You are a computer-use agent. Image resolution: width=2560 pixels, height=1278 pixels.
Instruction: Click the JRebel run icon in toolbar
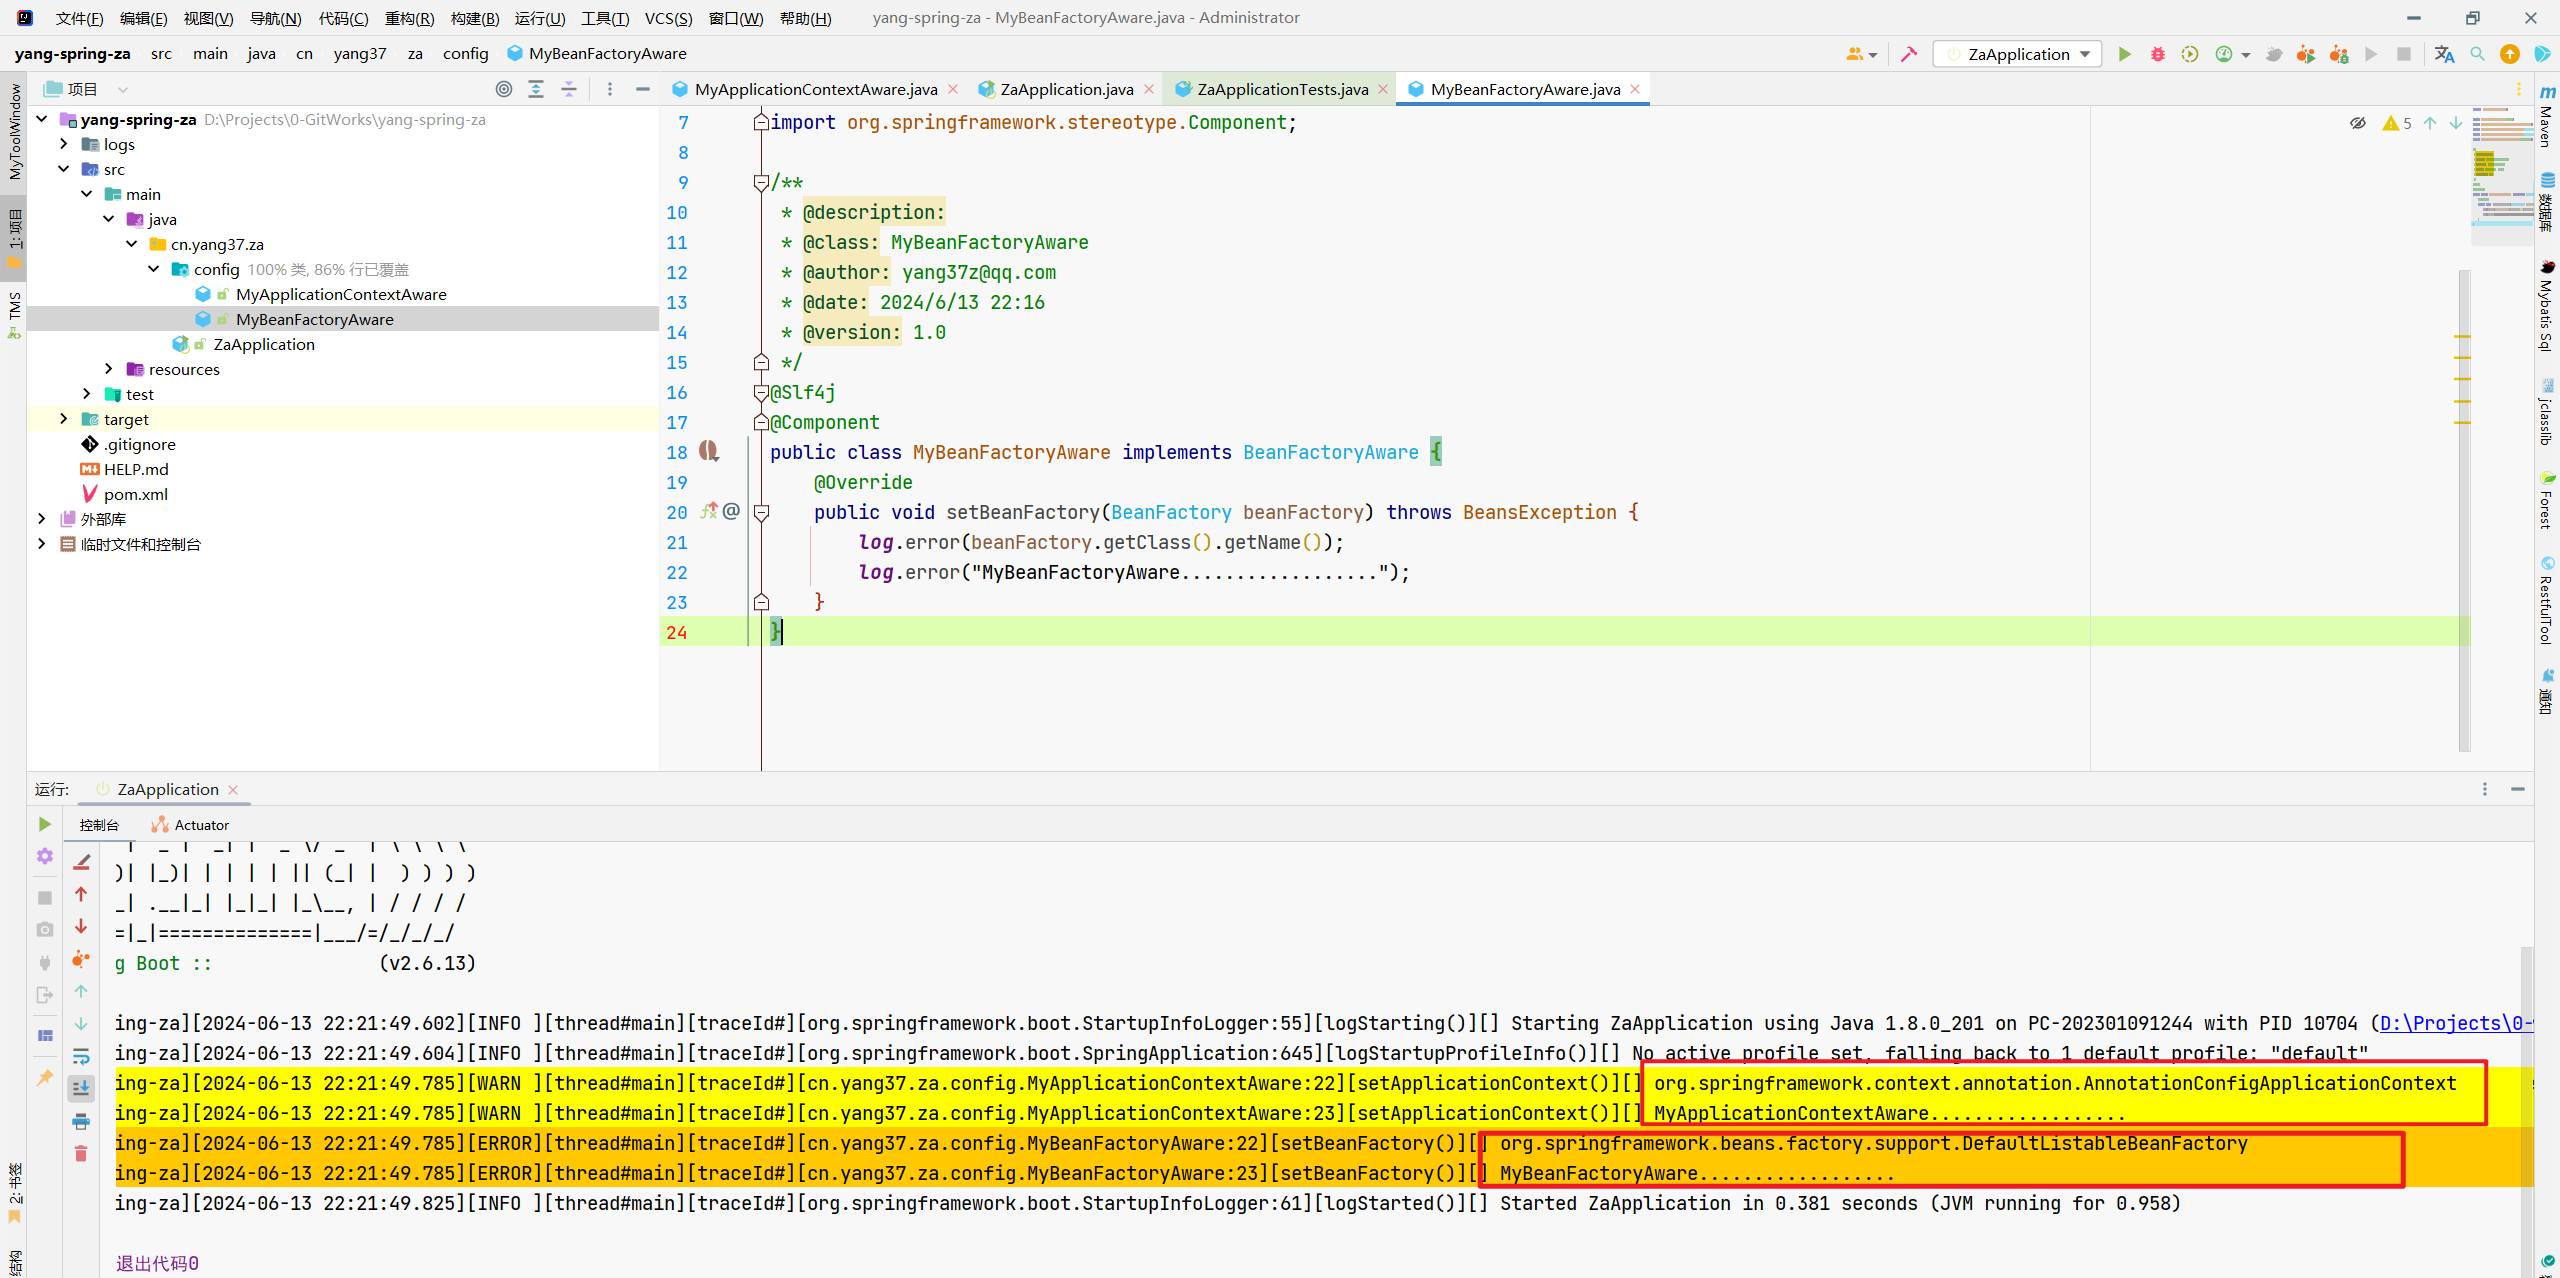point(2306,54)
